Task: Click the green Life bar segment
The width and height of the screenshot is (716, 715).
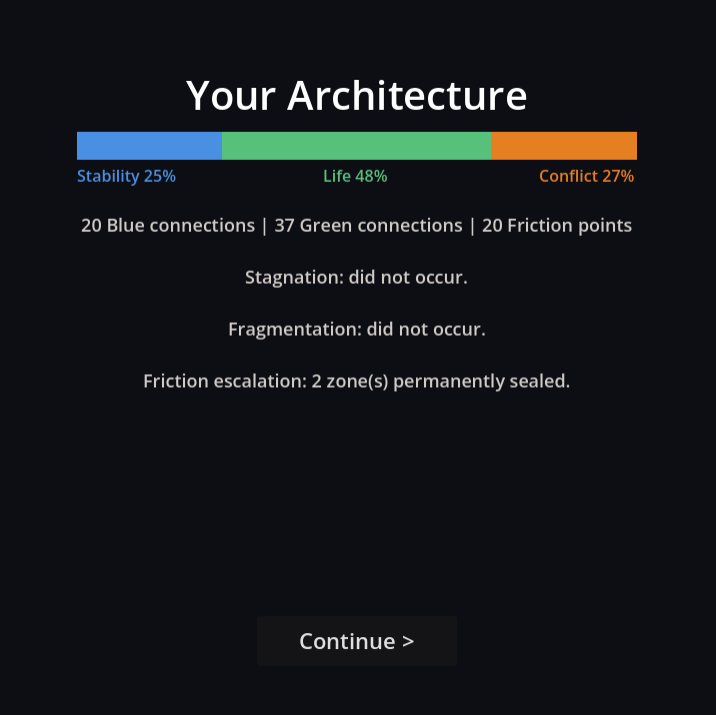Action: point(356,146)
